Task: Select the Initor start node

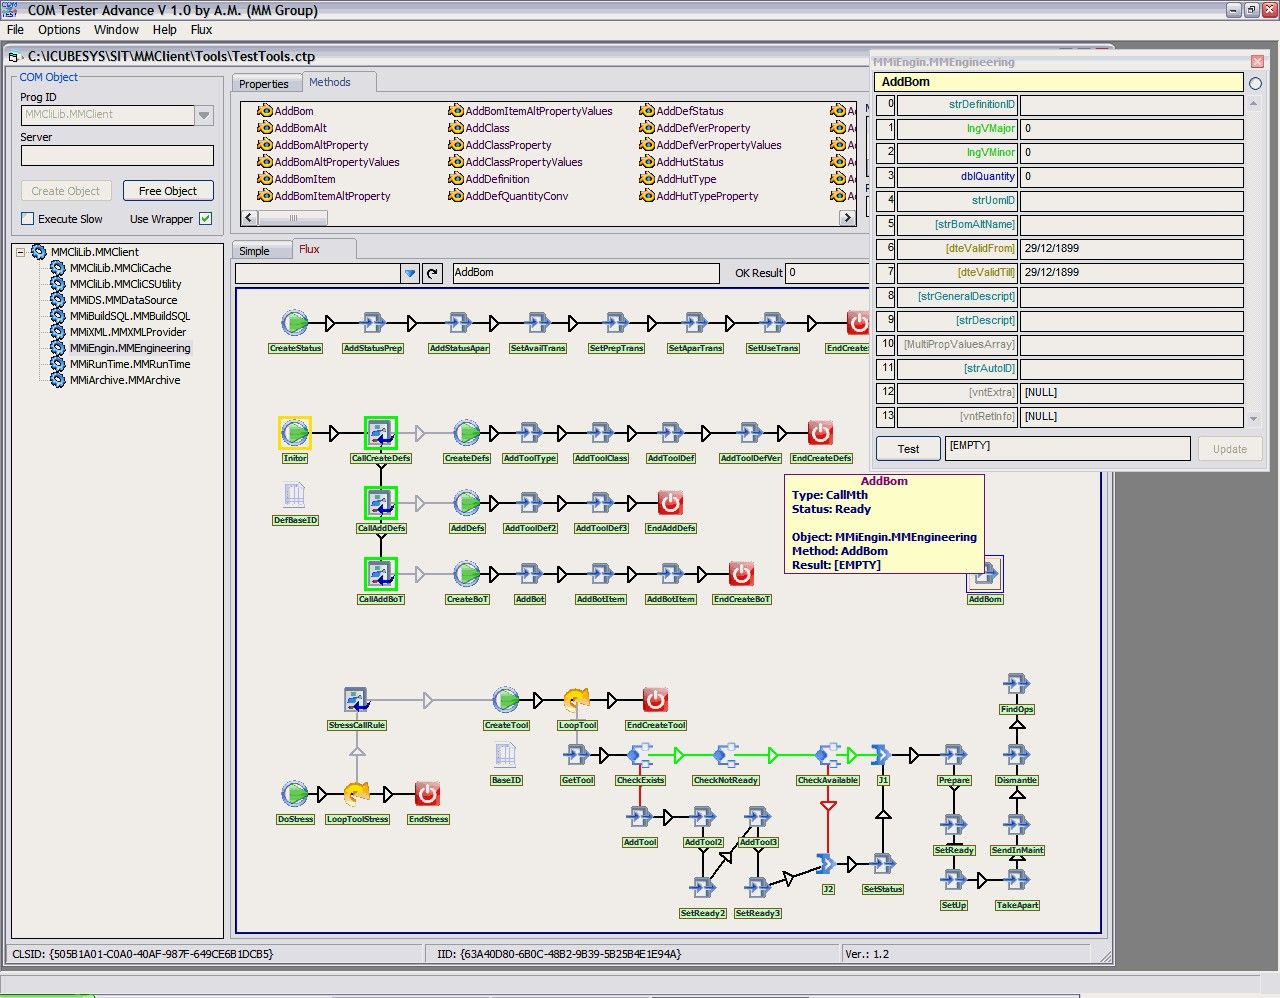Action: pyautogui.click(x=295, y=432)
